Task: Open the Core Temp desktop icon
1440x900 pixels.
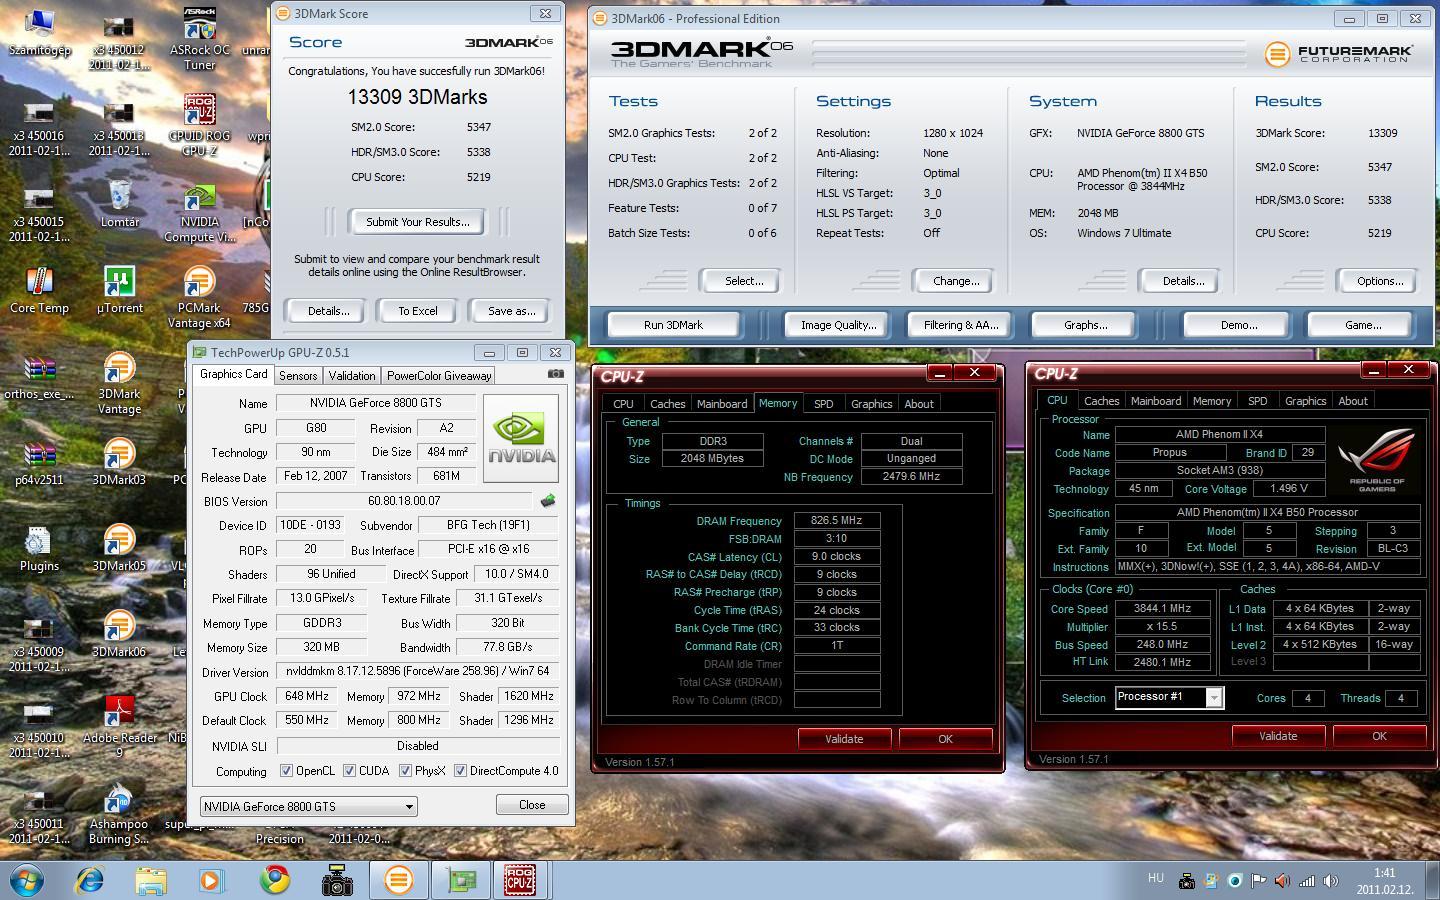Action: [39, 290]
